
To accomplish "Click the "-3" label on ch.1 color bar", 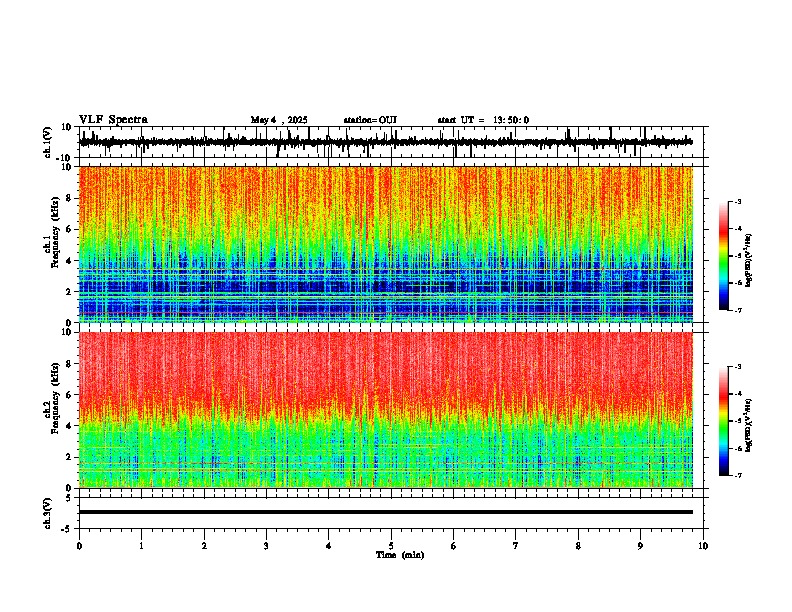I will pos(738,202).
